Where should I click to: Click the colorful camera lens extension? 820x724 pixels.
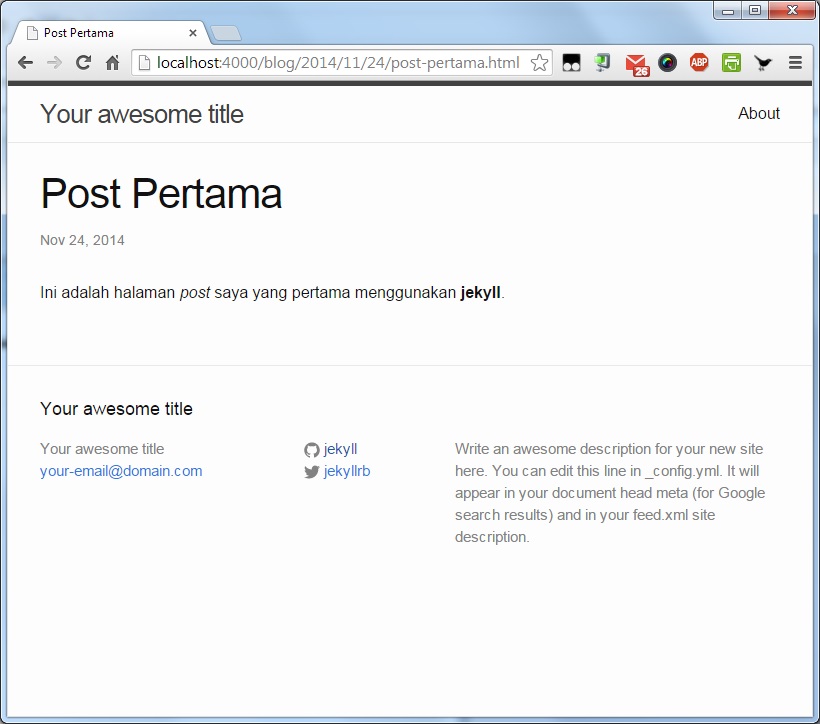pyautogui.click(x=668, y=63)
